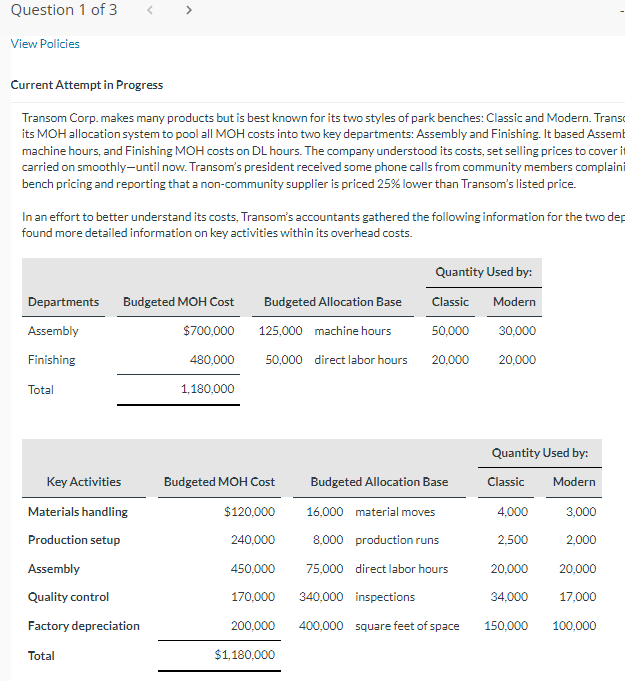Click the Key Activities column header

tap(84, 482)
